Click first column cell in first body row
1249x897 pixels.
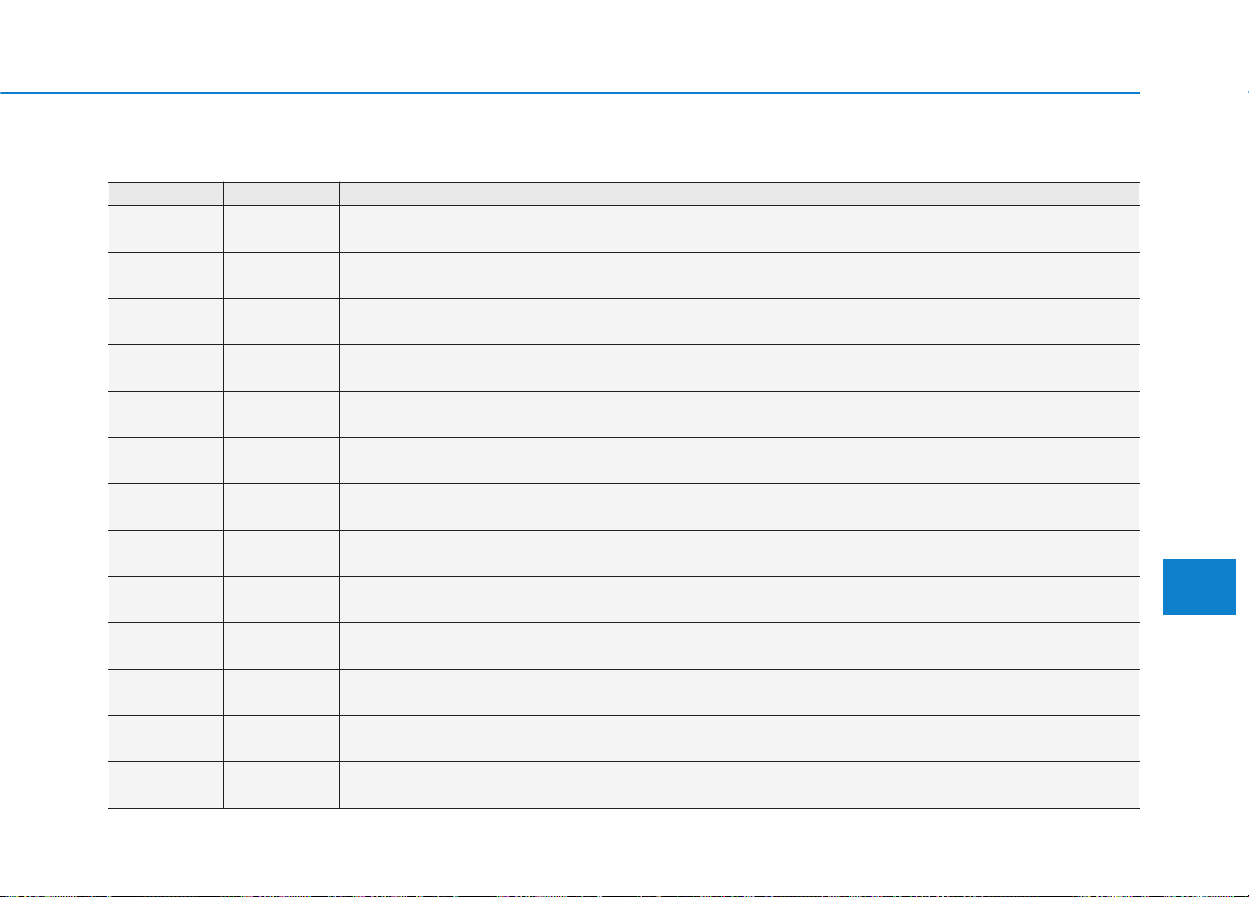[165, 229]
